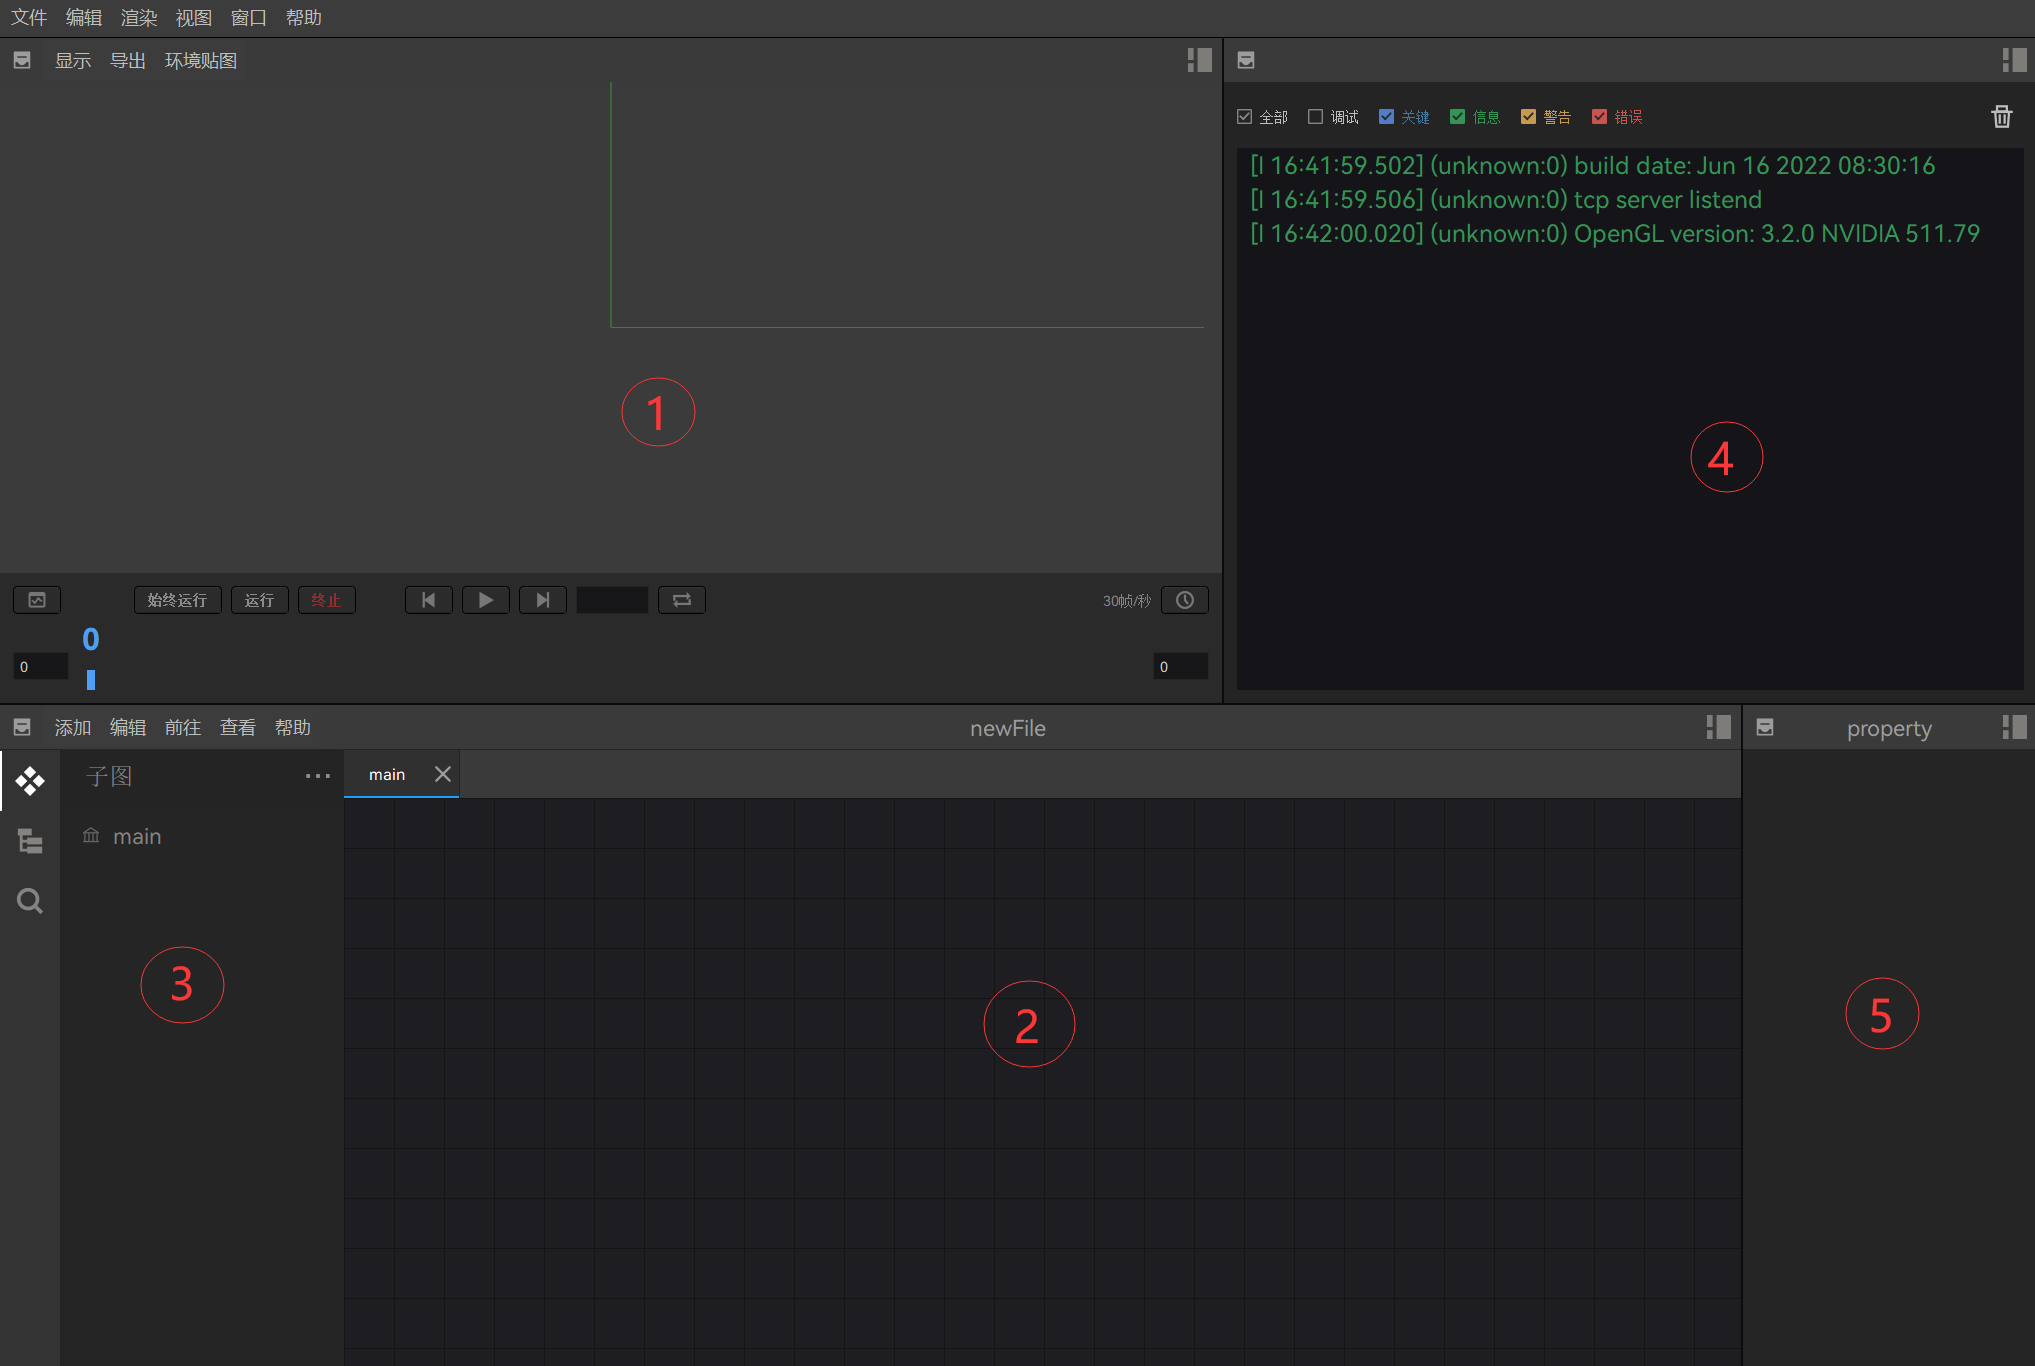Image resolution: width=2035 pixels, height=1366 pixels.
Task: Click the 30帧/秒 frame rate label
Action: pyautogui.click(x=1127, y=601)
